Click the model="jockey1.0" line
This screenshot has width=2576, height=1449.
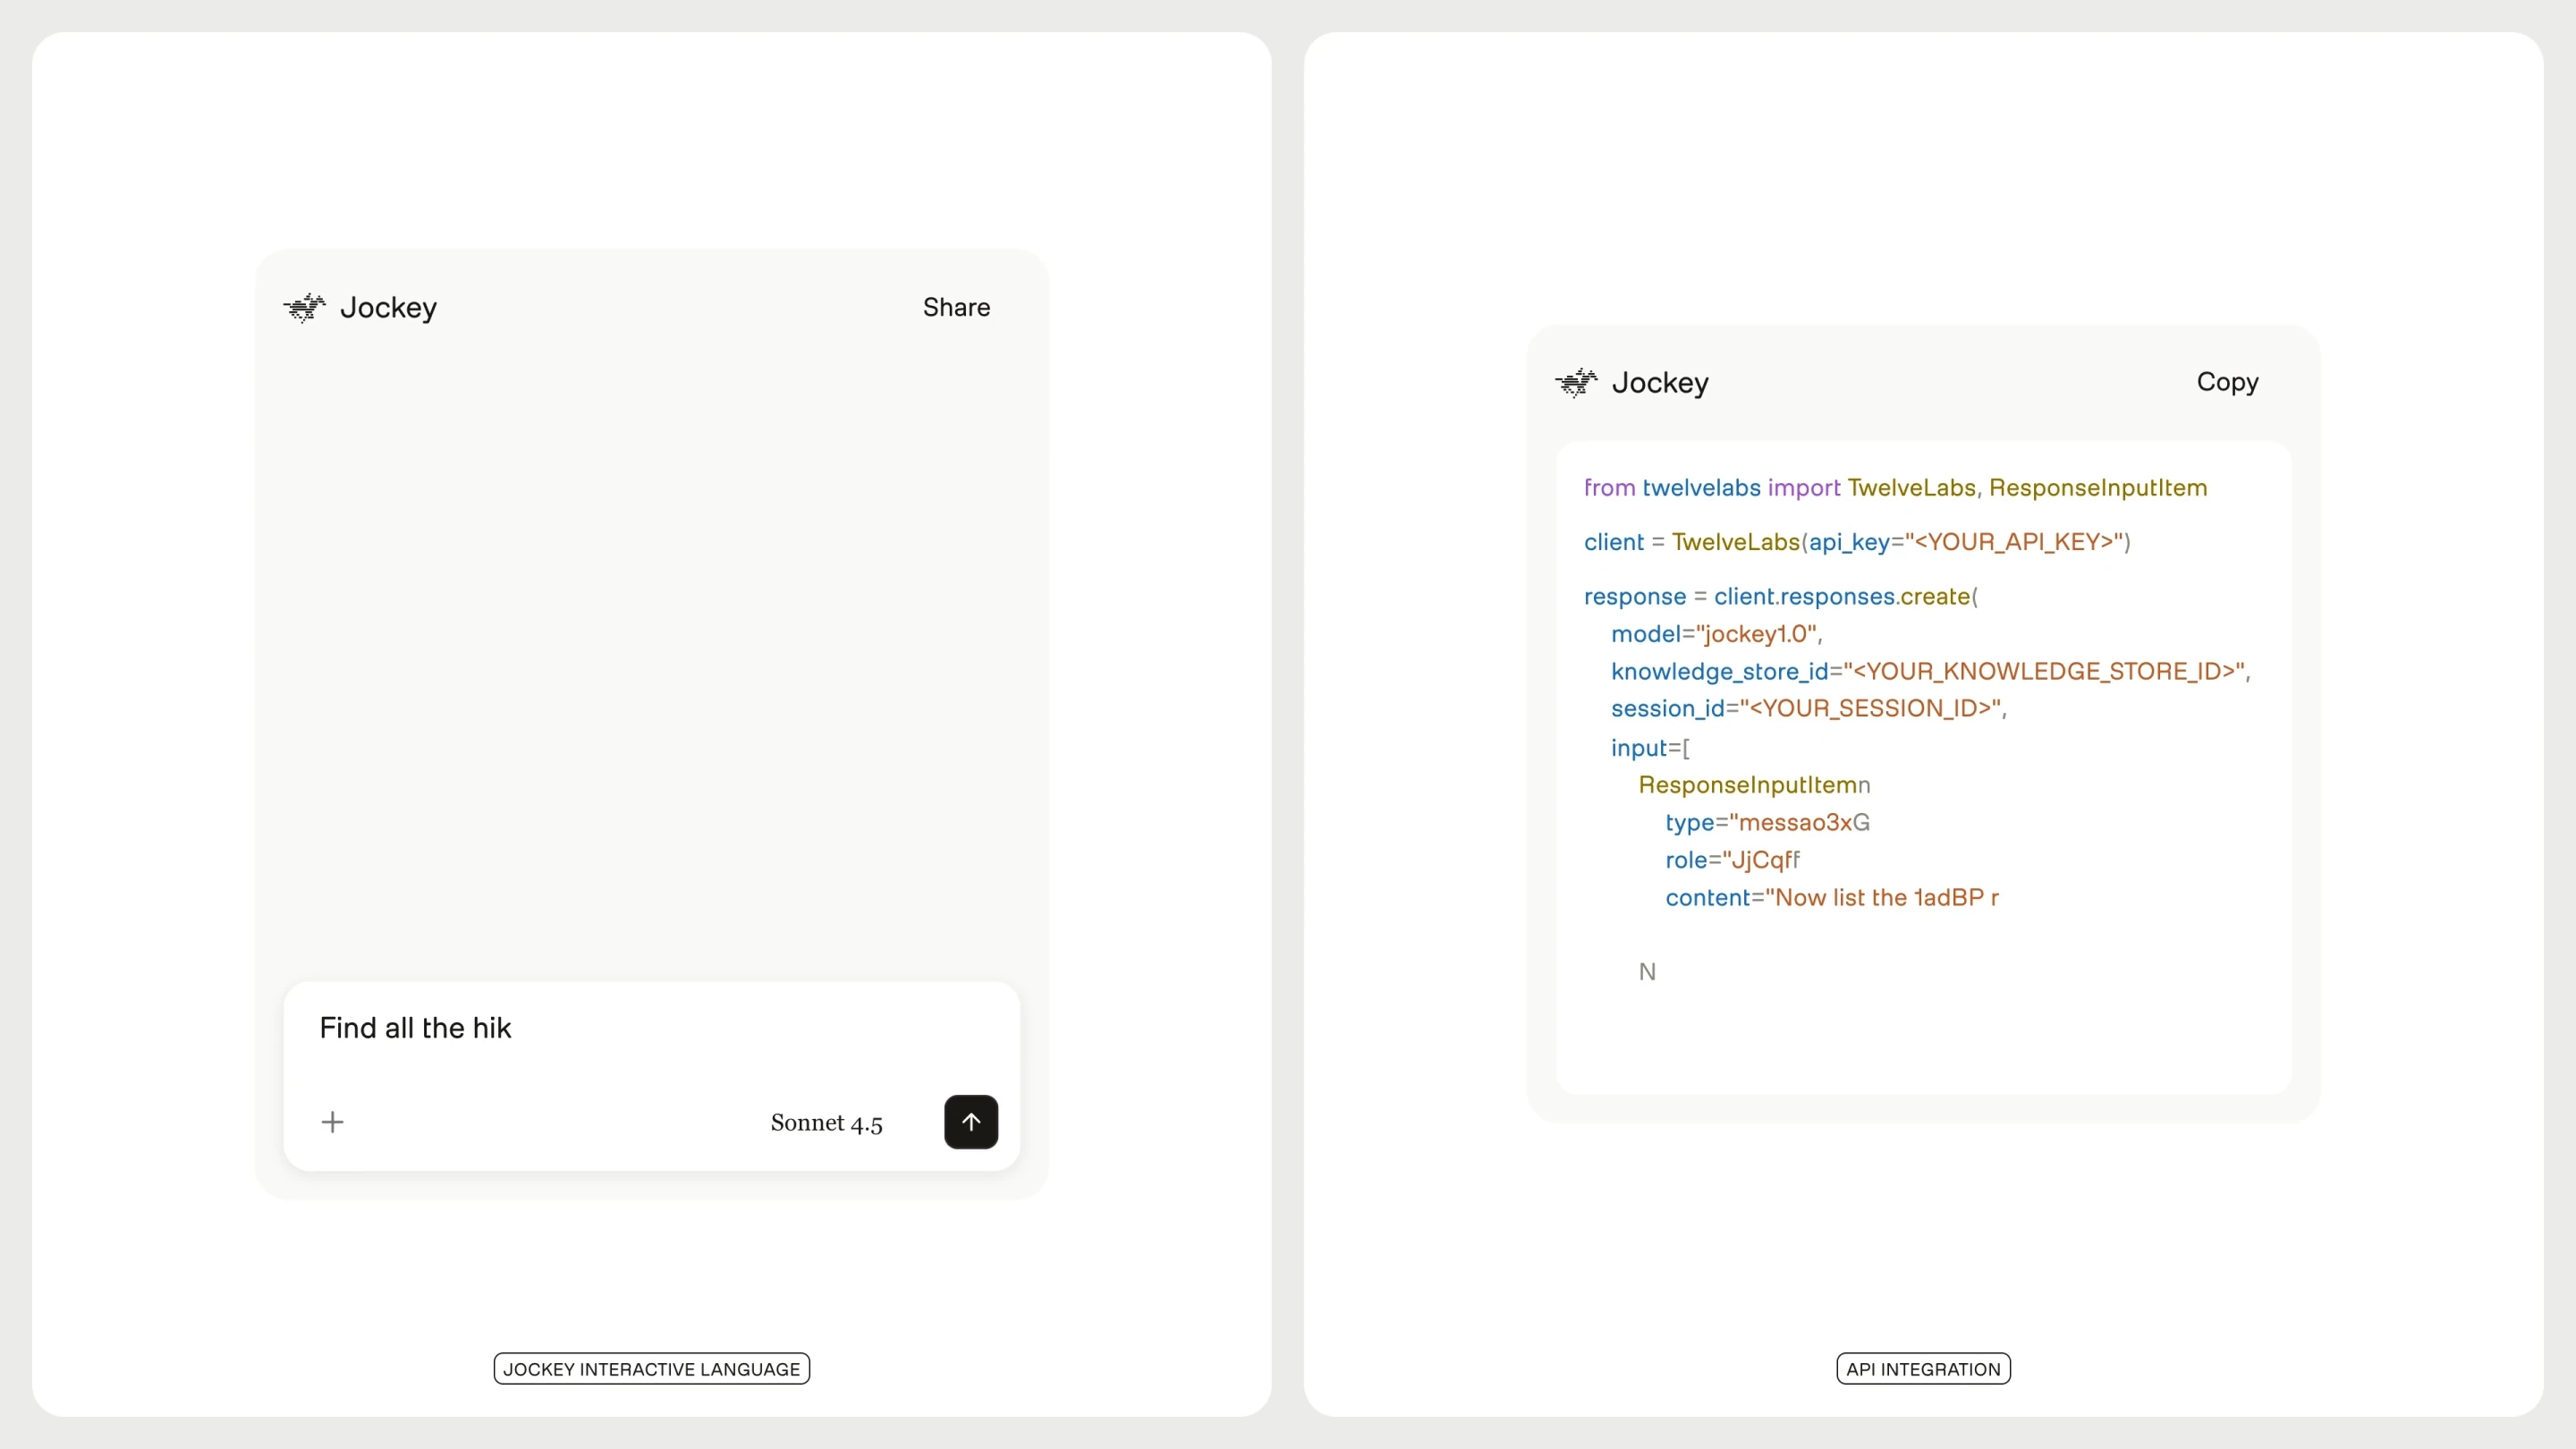click(1716, 634)
